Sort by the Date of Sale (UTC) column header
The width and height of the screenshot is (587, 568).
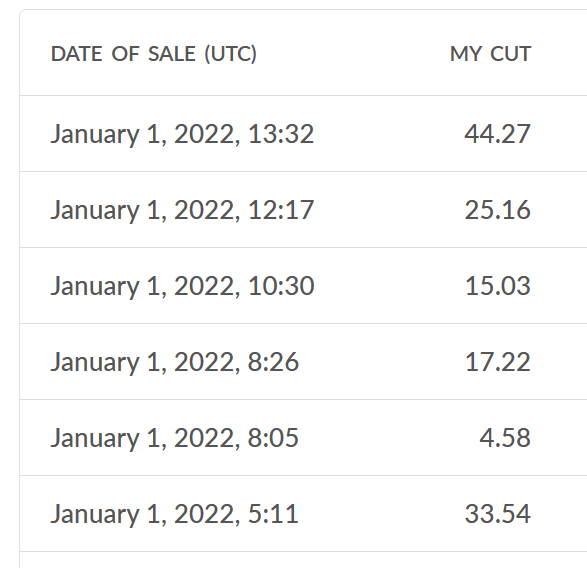(x=153, y=54)
